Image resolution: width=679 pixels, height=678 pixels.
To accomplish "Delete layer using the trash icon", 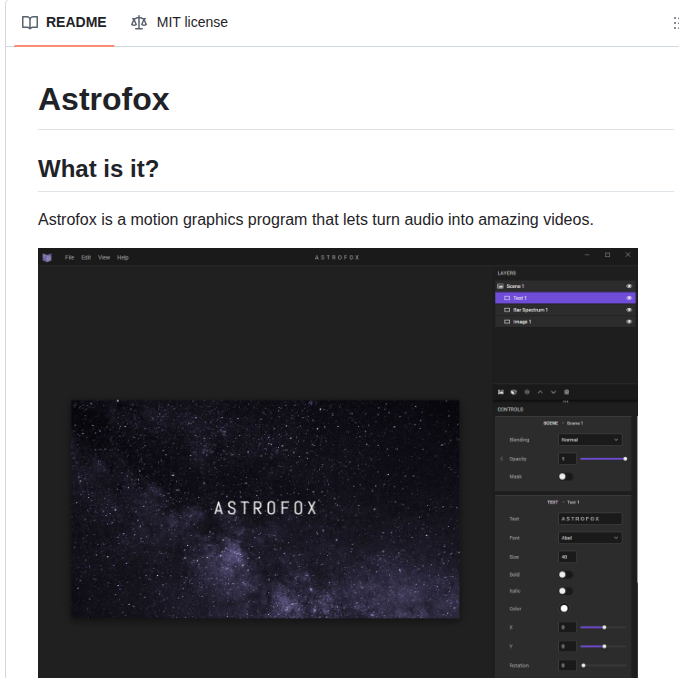I will tap(566, 392).
